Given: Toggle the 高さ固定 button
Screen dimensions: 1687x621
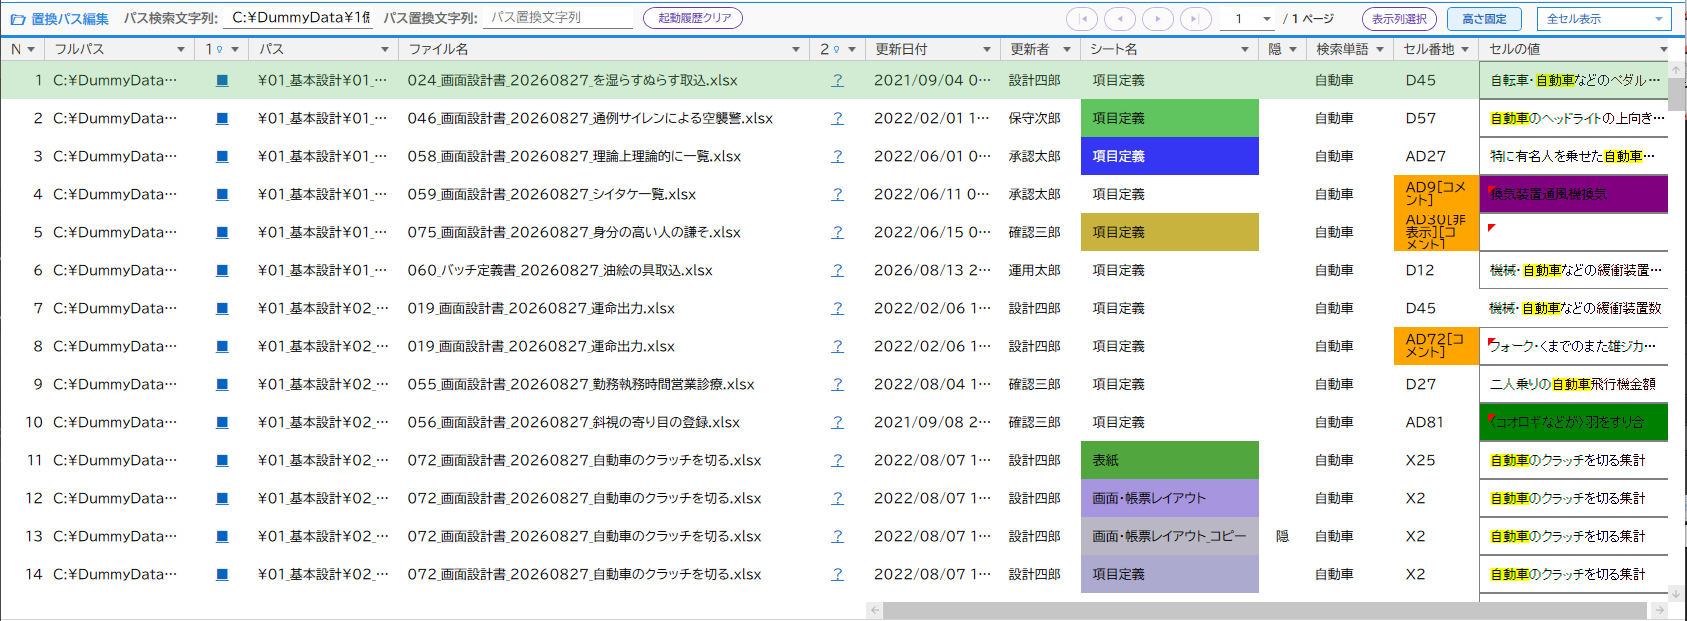Looking at the screenshot, I should (1484, 19).
